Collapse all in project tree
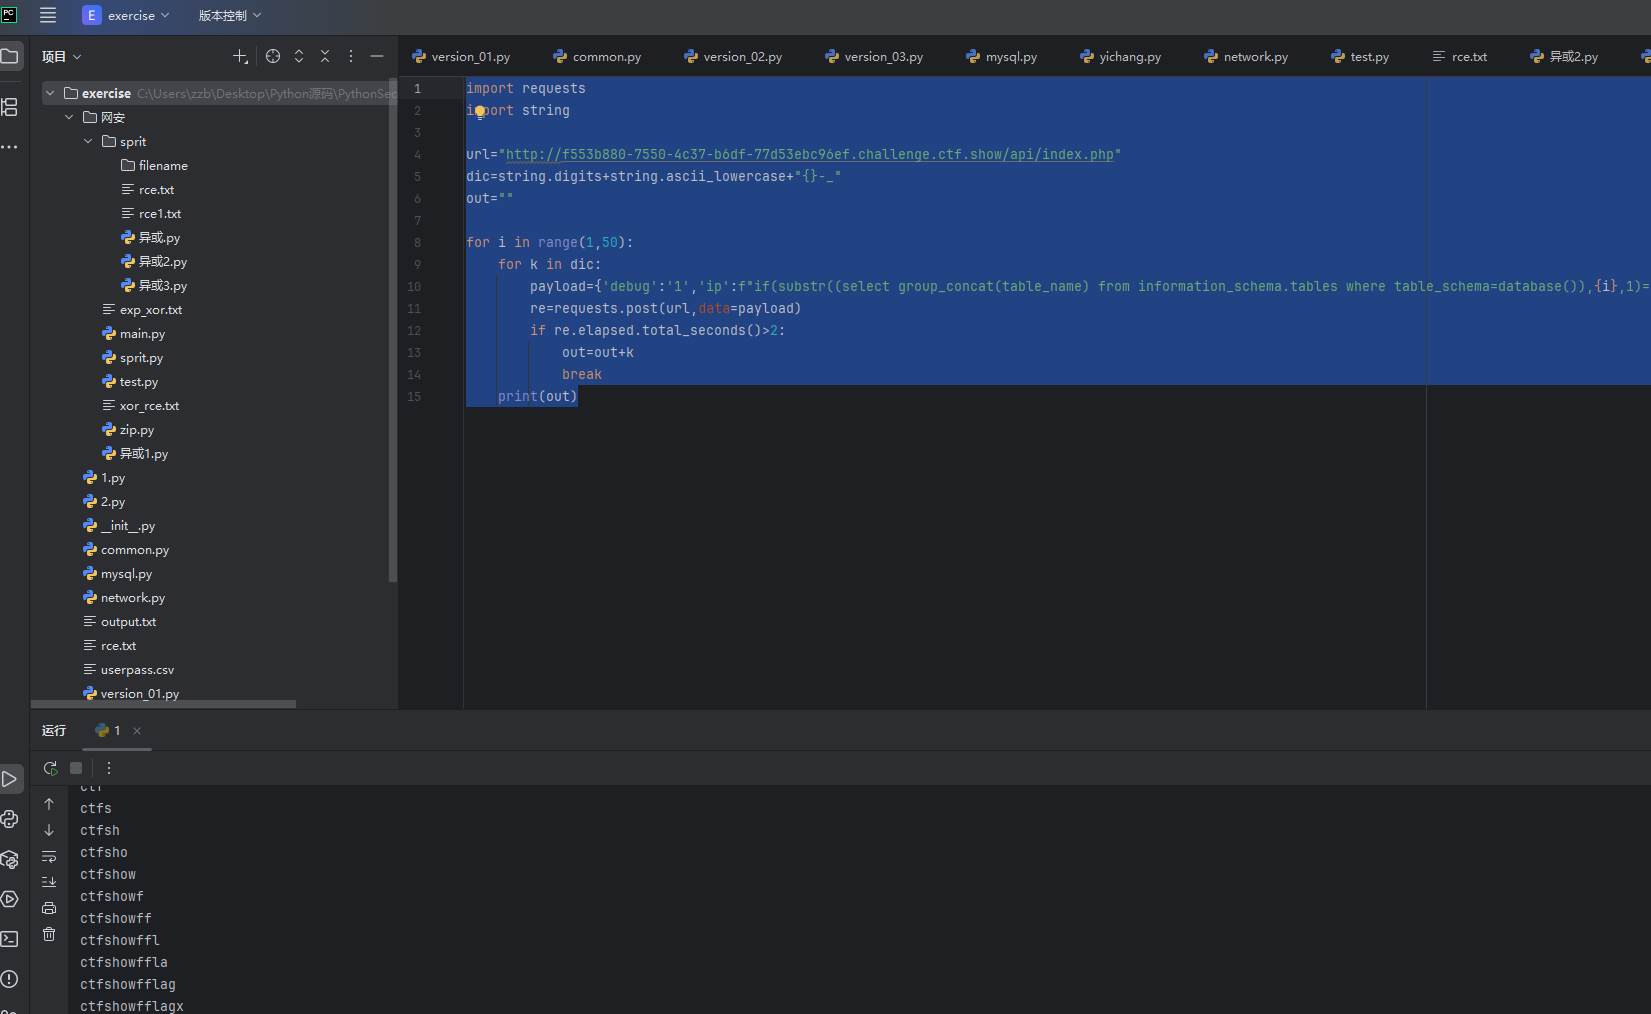The width and height of the screenshot is (1651, 1014). 324,56
